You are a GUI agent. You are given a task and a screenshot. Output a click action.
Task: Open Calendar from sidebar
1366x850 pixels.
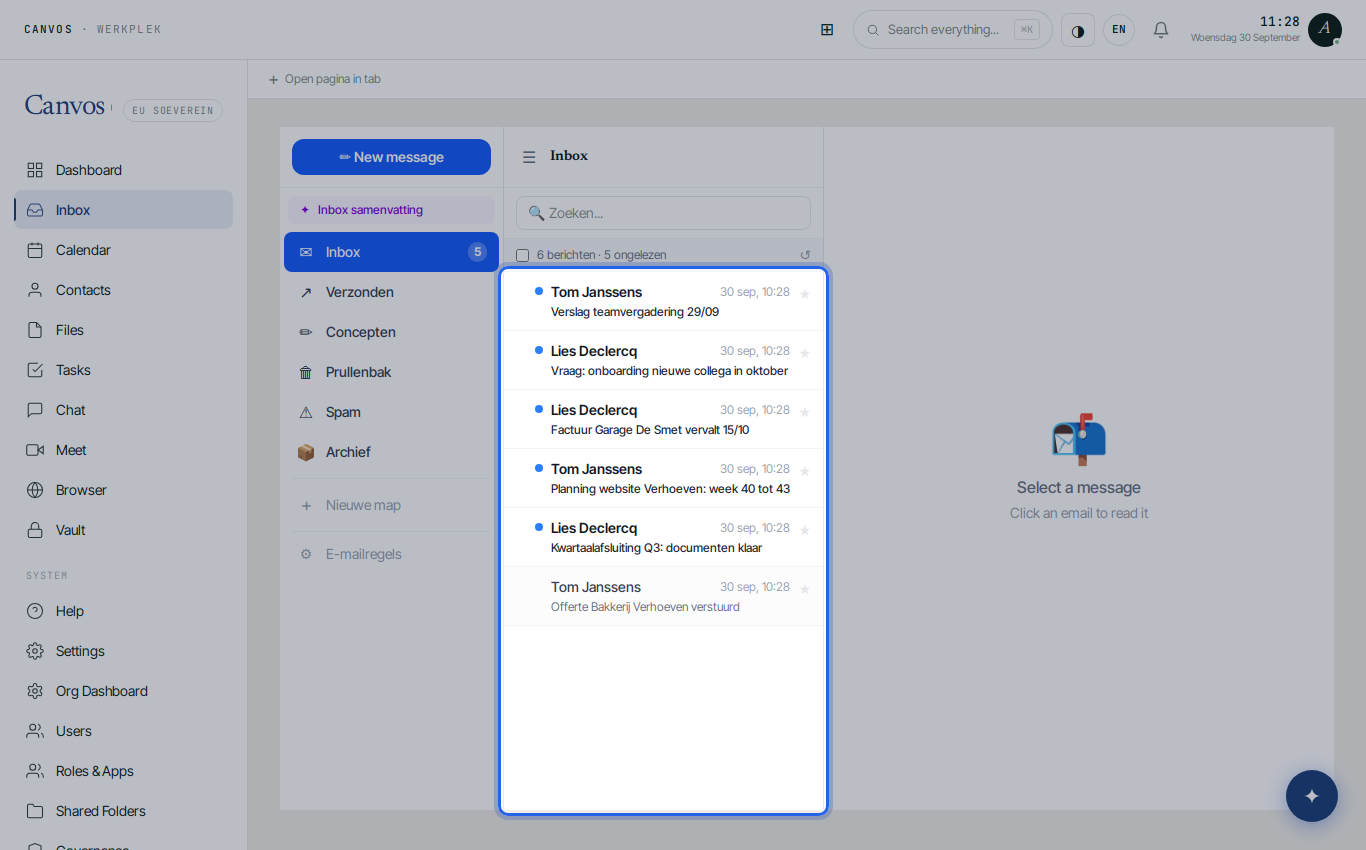124,250
